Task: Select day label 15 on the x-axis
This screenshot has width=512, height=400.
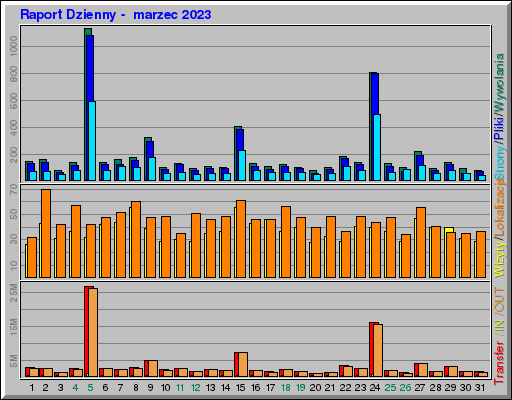Action: coord(240,388)
